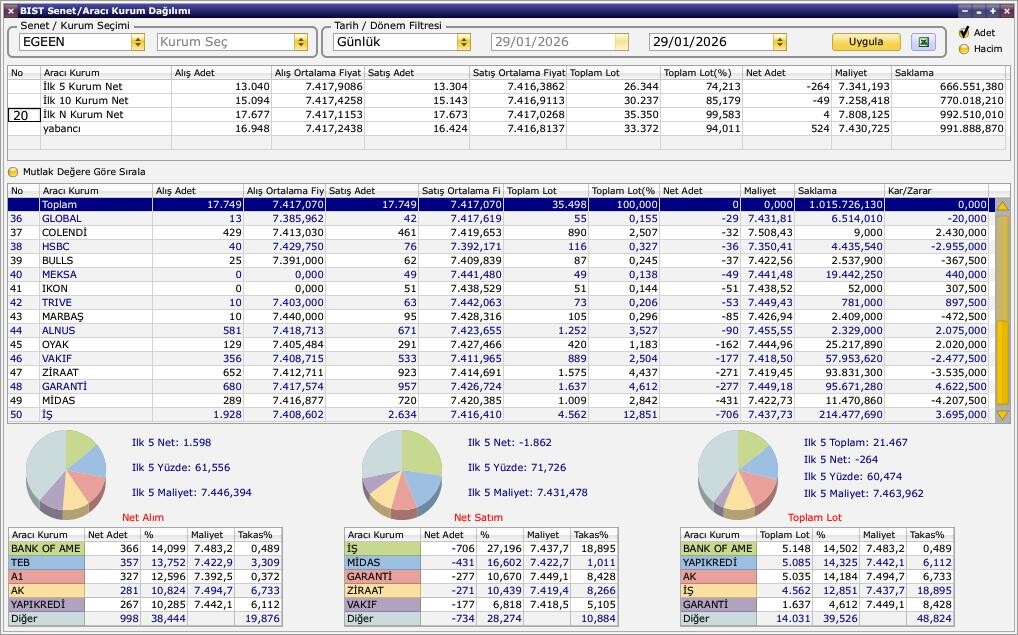Open the start date calendar picker
This screenshot has height=635, width=1018.
(621, 42)
